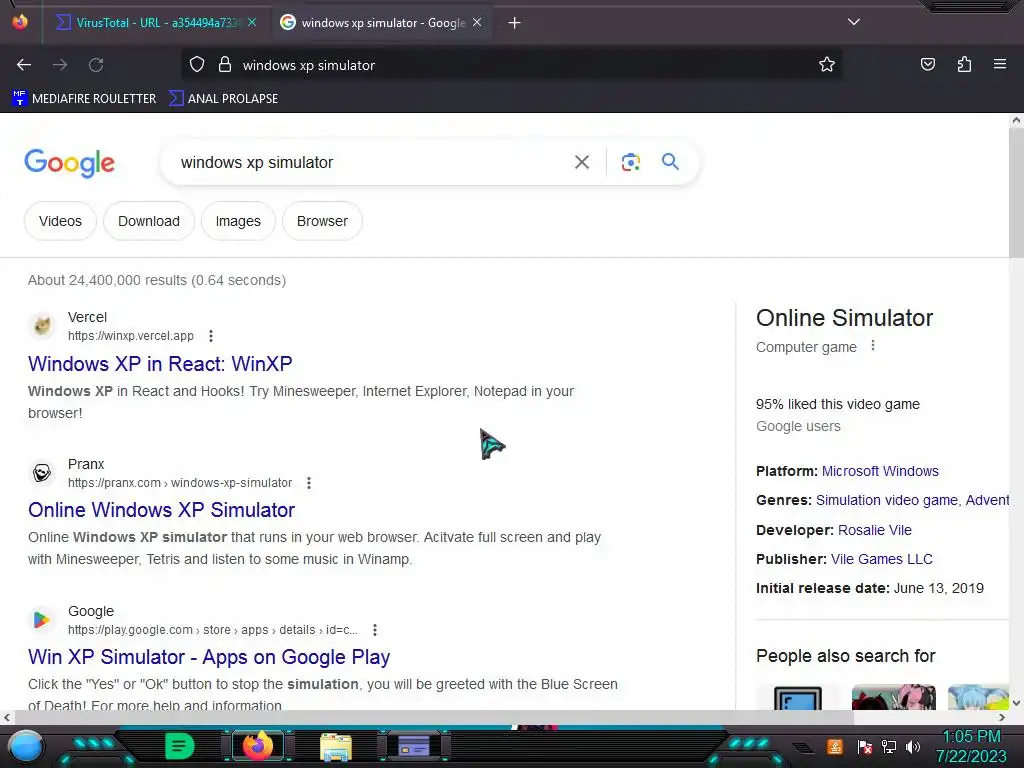Open Online Windows XP Simulator result
Viewport: 1024px width, 768px height.
(161, 509)
